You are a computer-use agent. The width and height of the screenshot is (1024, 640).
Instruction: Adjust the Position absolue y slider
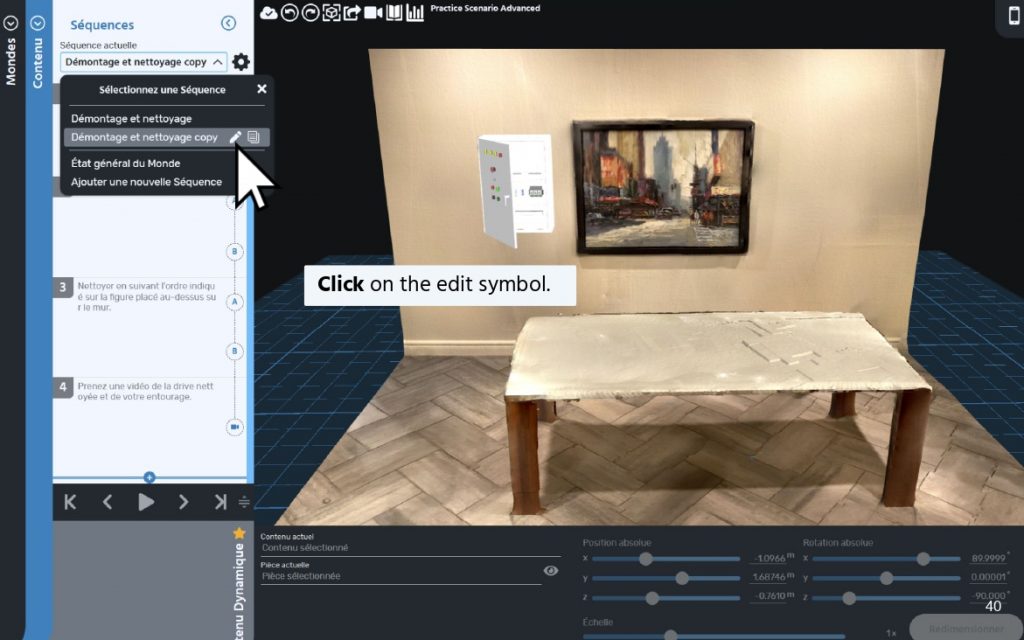click(682, 578)
